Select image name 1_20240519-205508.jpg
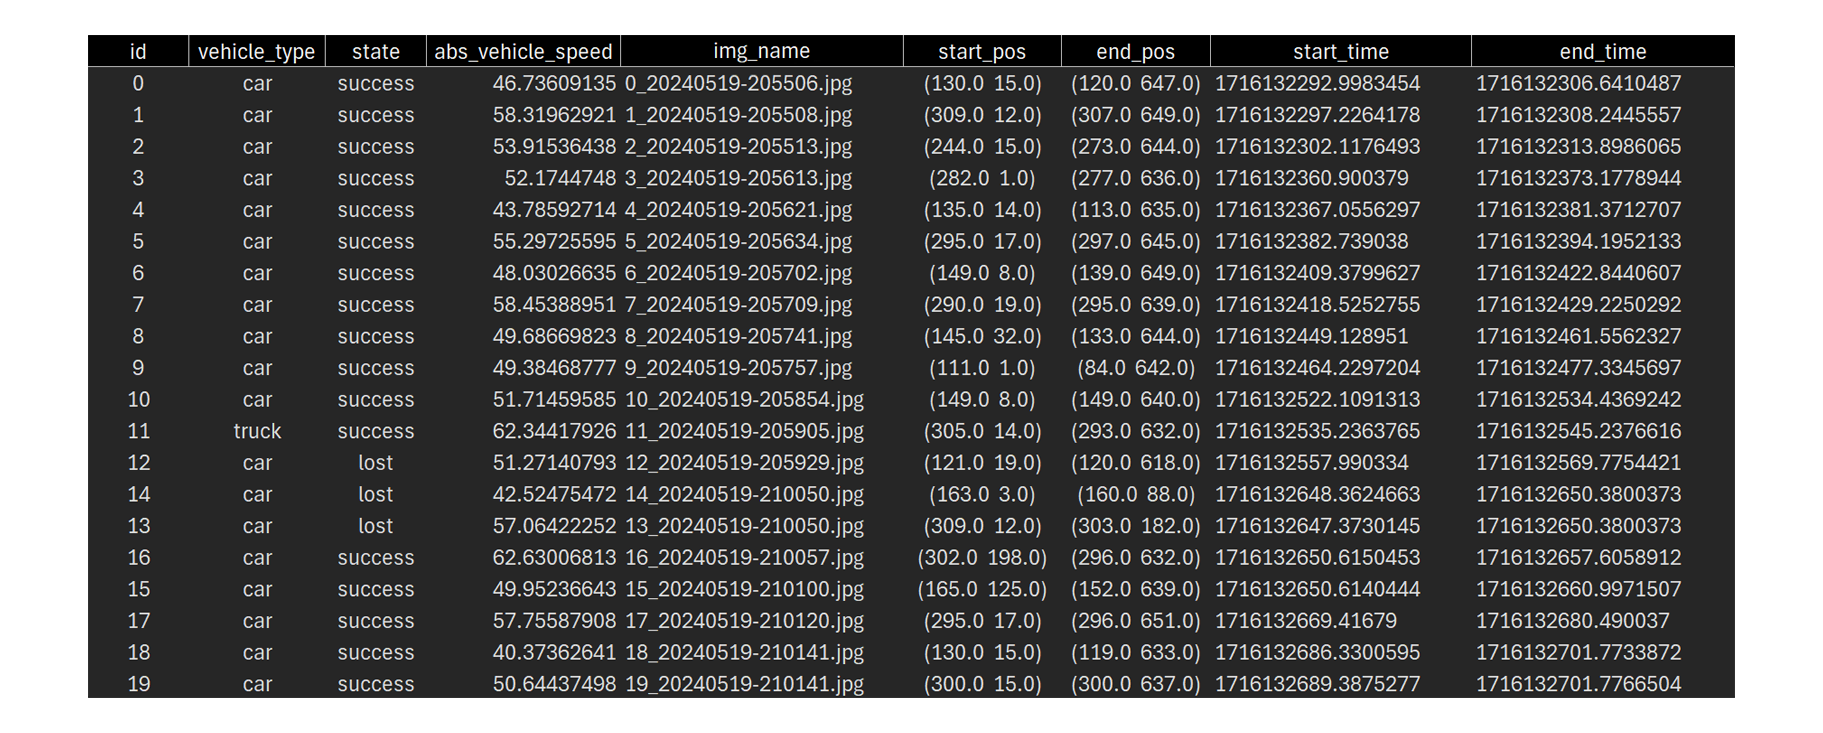The image size is (1823, 733). tap(739, 115)
